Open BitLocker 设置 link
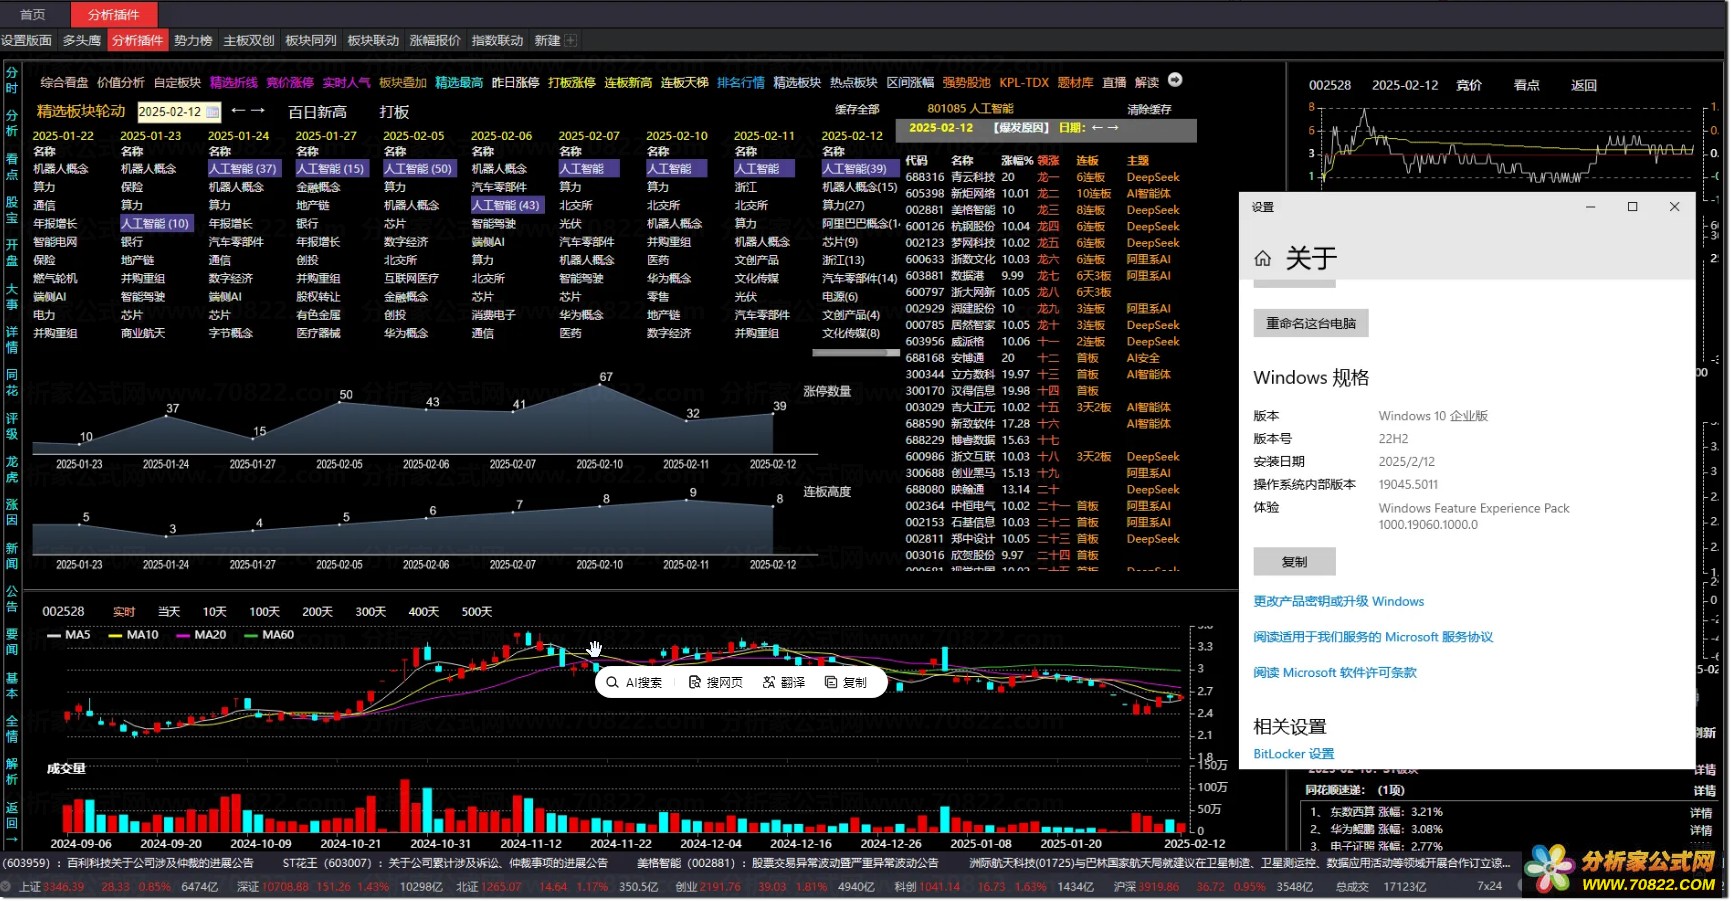This screenshot has width=1732, height=901. 1293,755
